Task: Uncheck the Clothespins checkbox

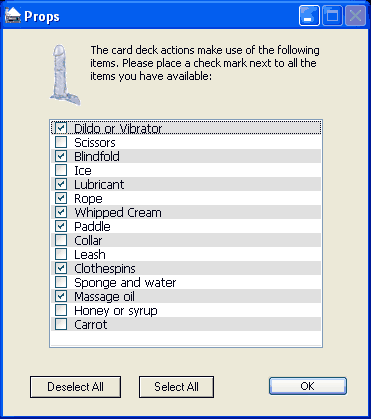Action: (x=61, y=268)
